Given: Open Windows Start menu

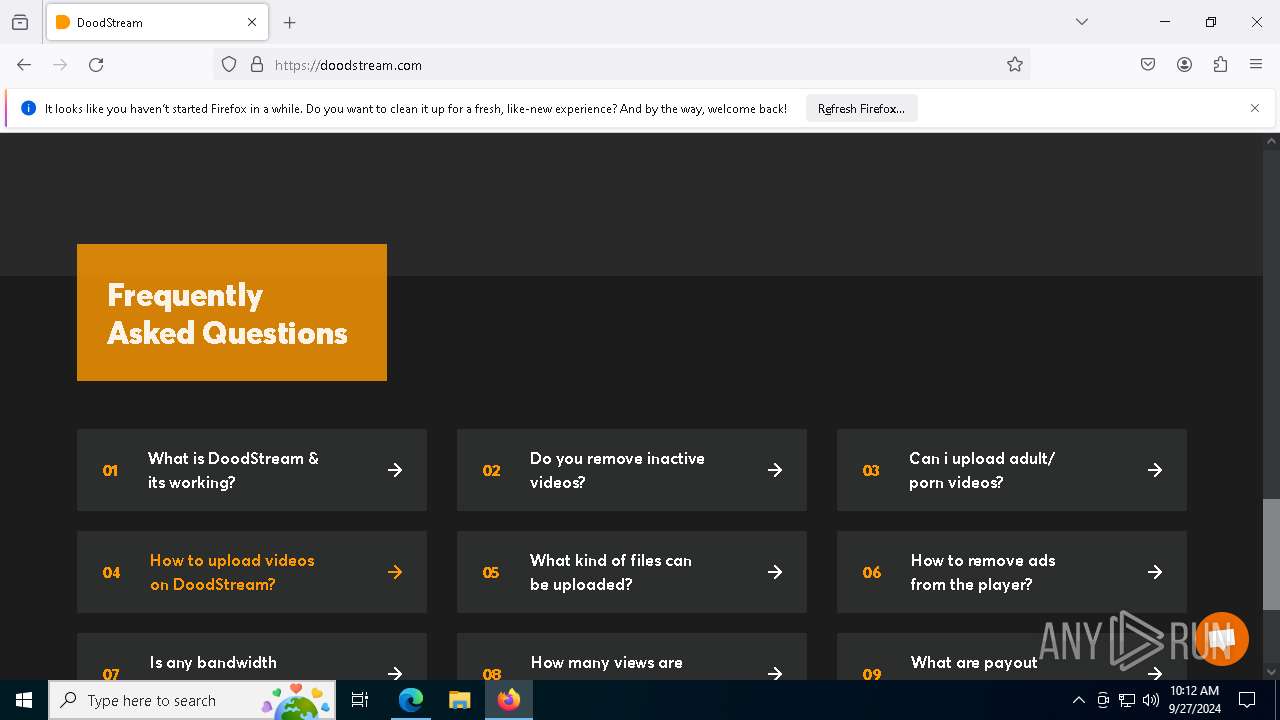Looking at the screenshot, I should click(x=24, y=700).
